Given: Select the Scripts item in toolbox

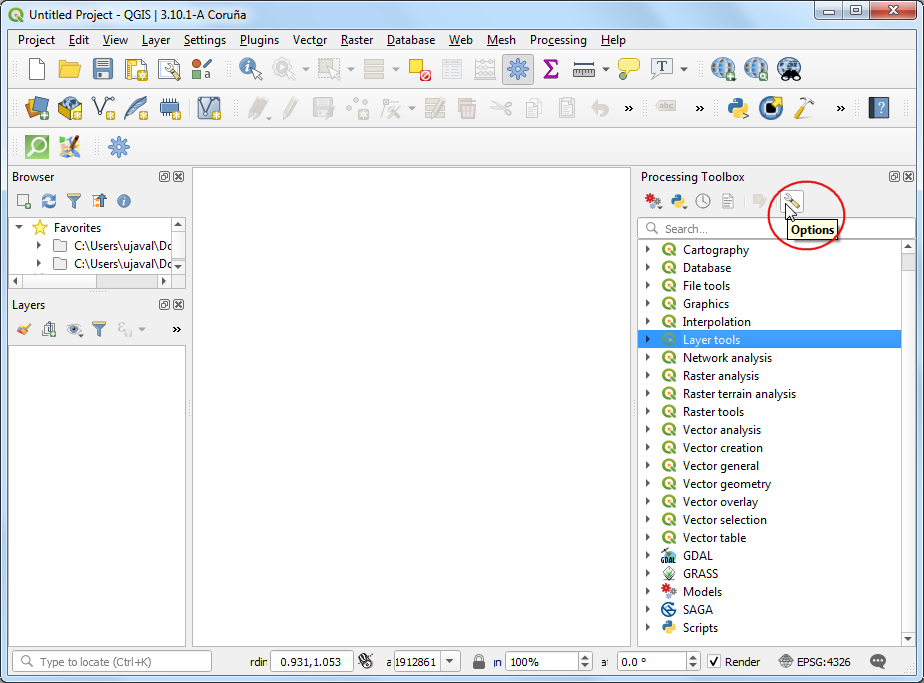Looking at the screenshot, I should pos(700,628).
